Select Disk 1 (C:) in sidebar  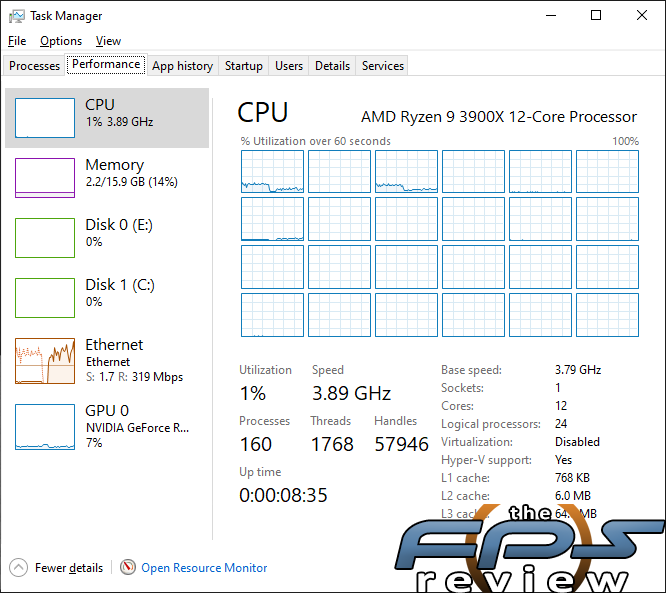(x=107, y=297)
